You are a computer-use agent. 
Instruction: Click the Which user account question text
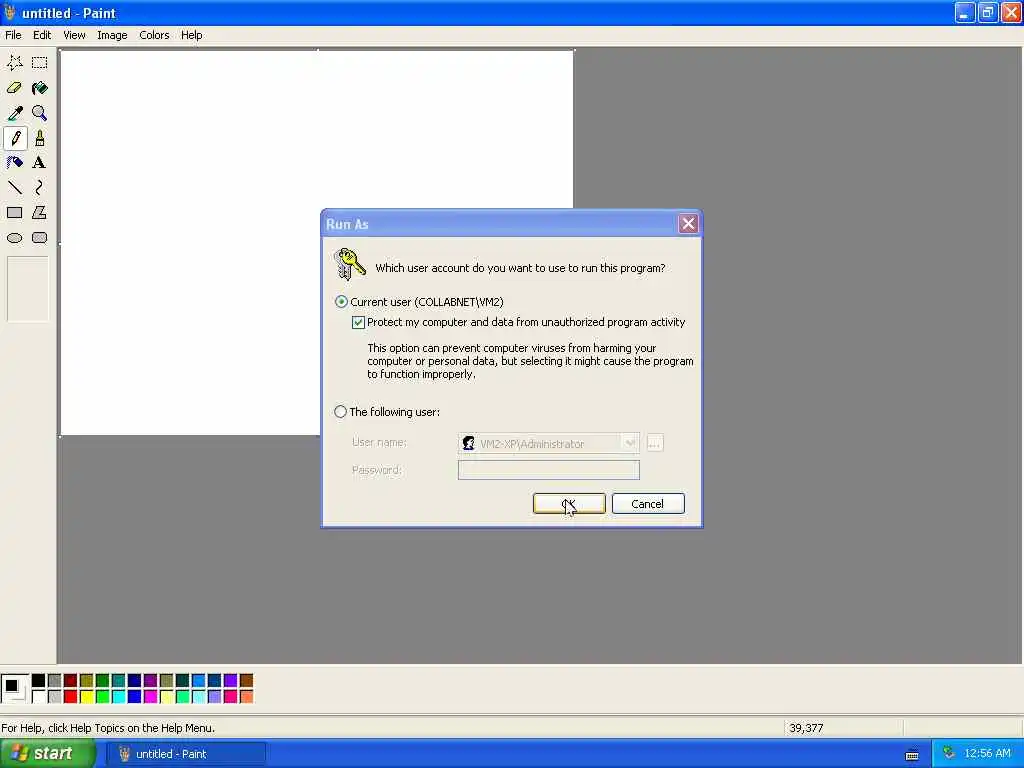[520, 268]
